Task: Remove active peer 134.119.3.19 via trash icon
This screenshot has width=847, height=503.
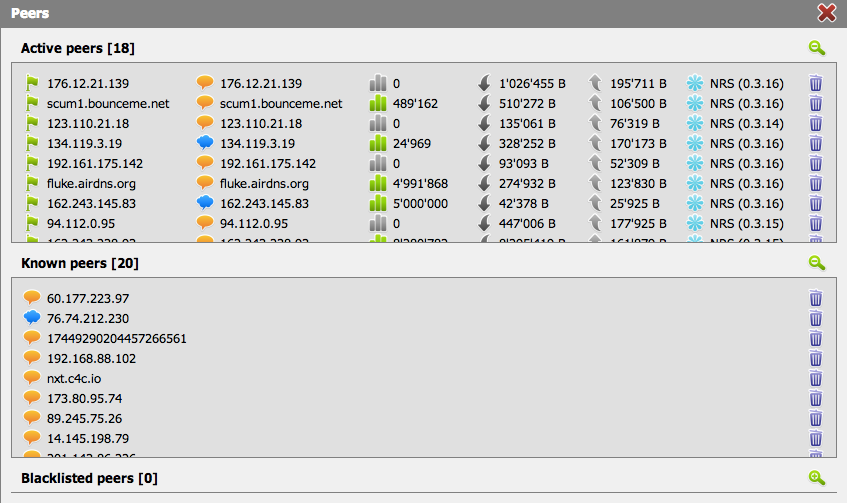Action: tap(816, 143)
